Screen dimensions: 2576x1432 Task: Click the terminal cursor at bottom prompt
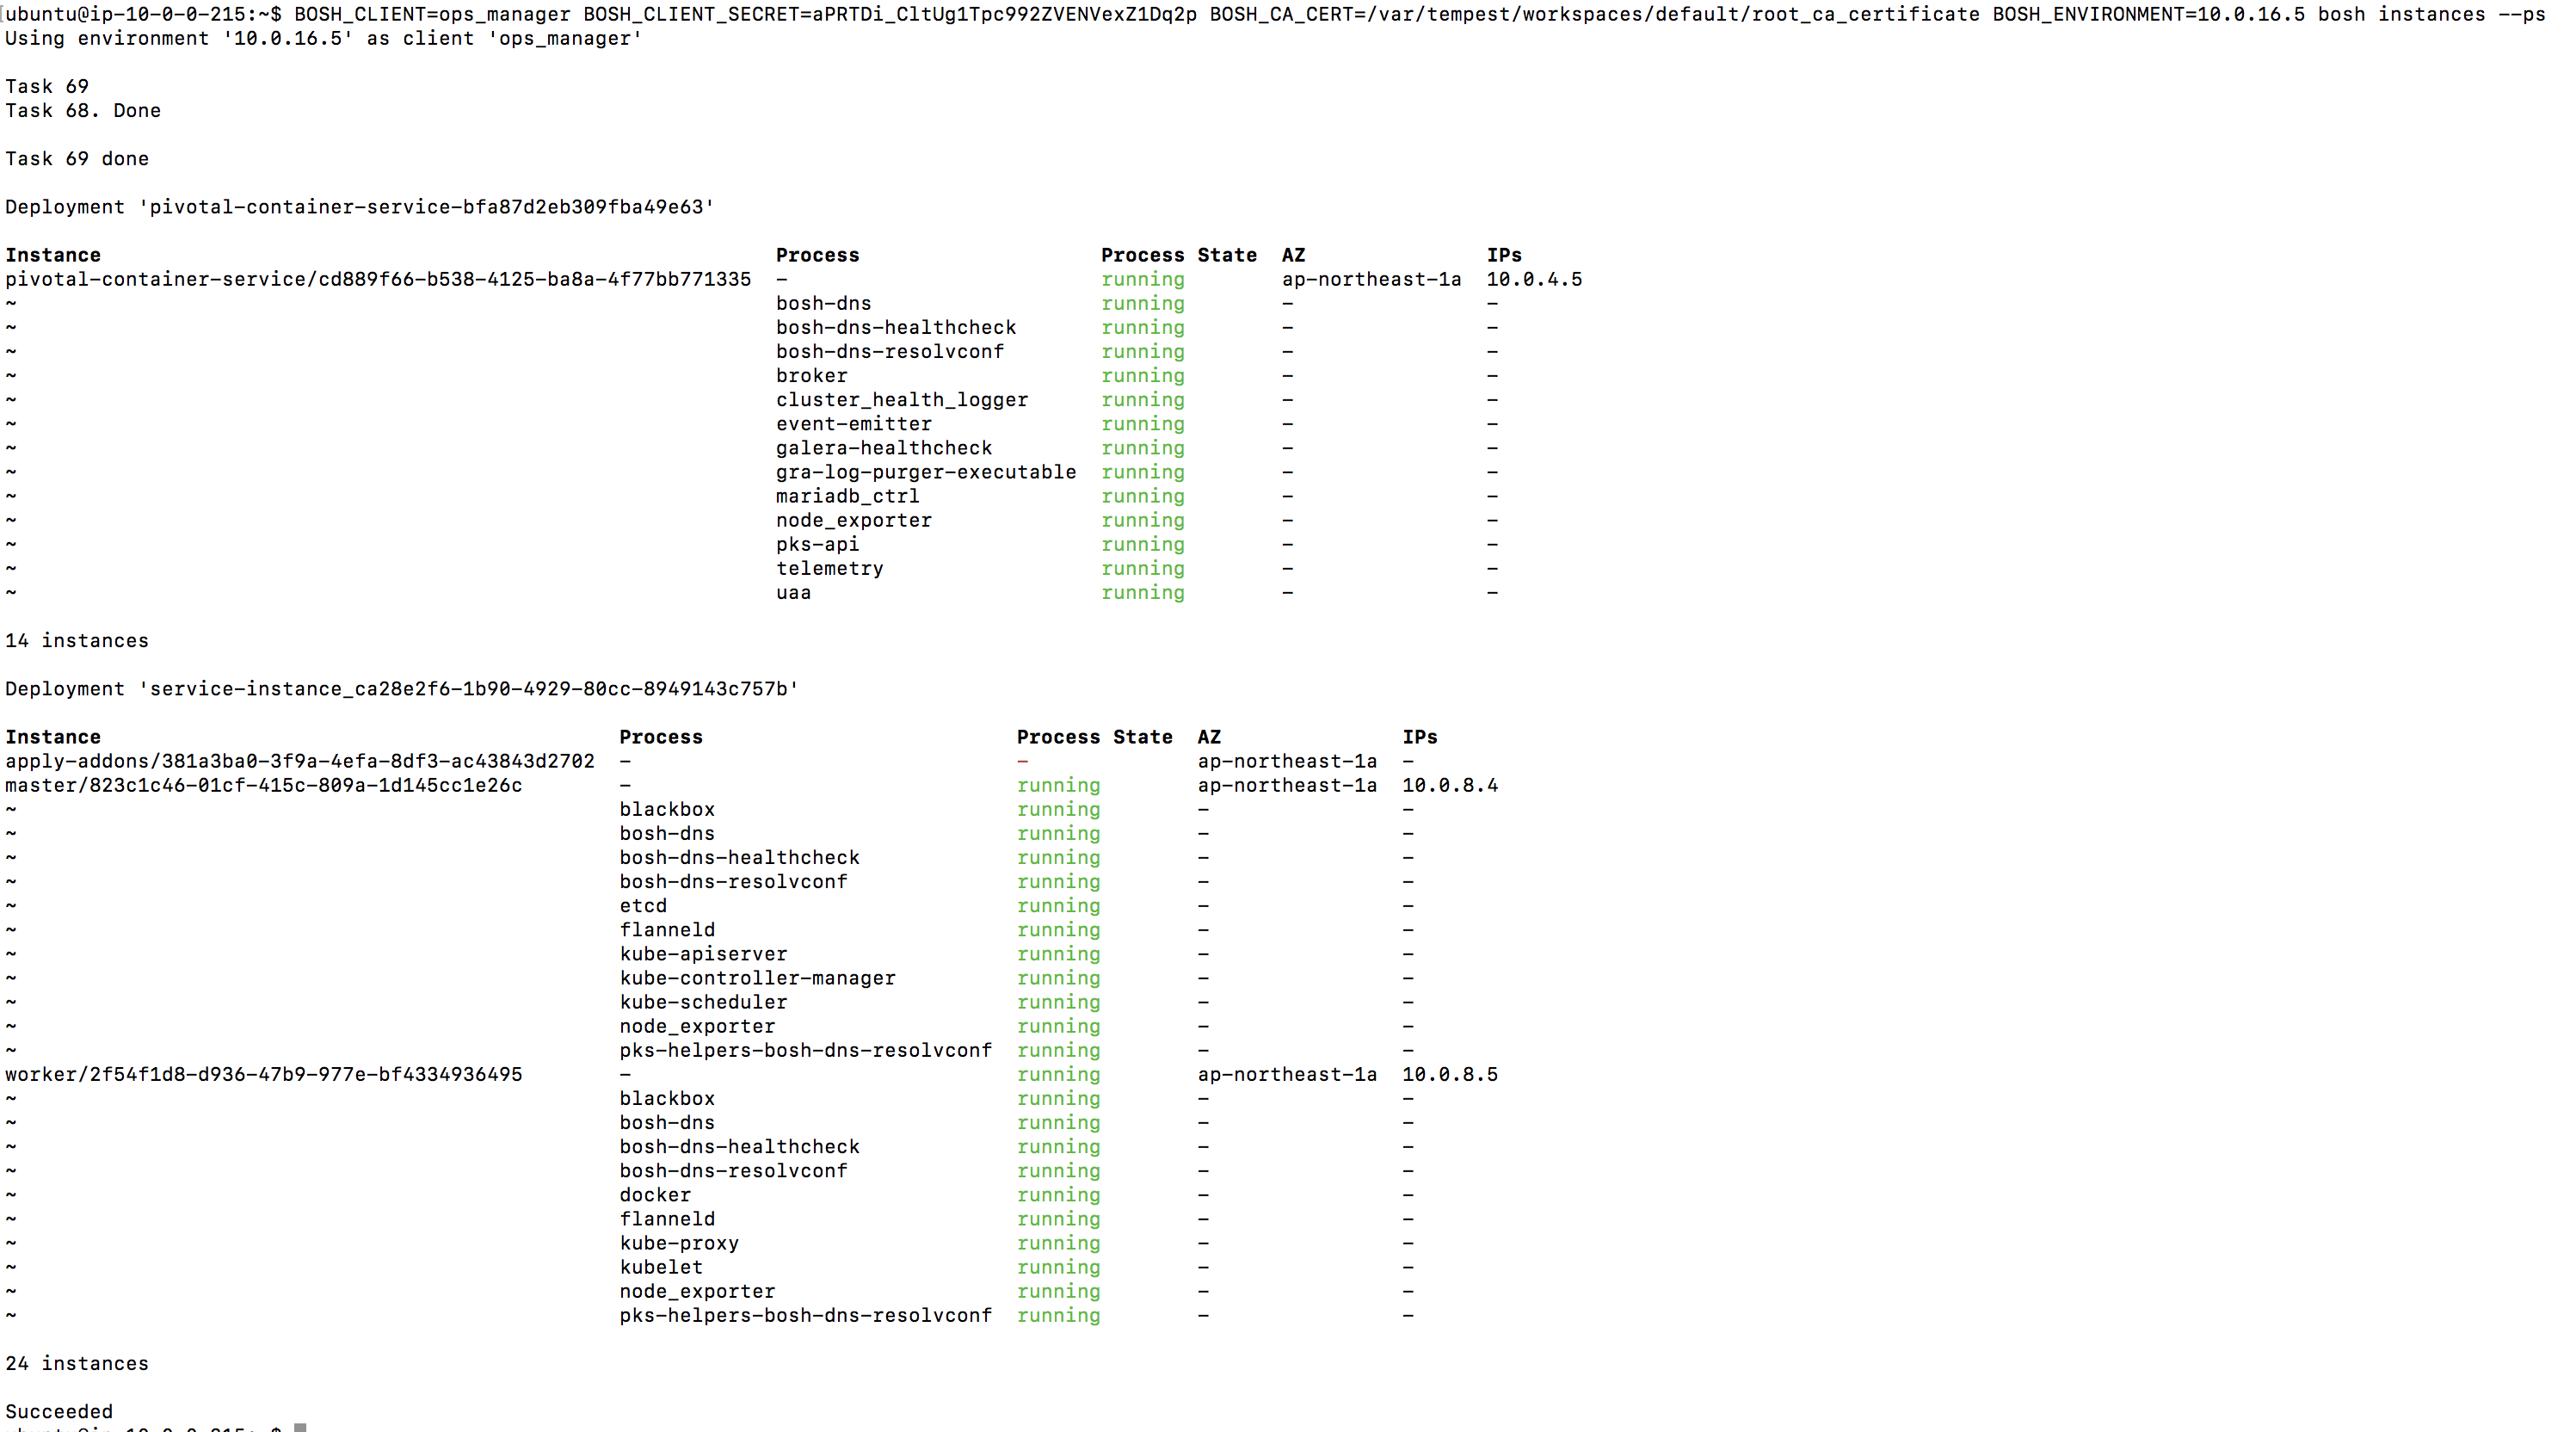(x=300, y=1428)
